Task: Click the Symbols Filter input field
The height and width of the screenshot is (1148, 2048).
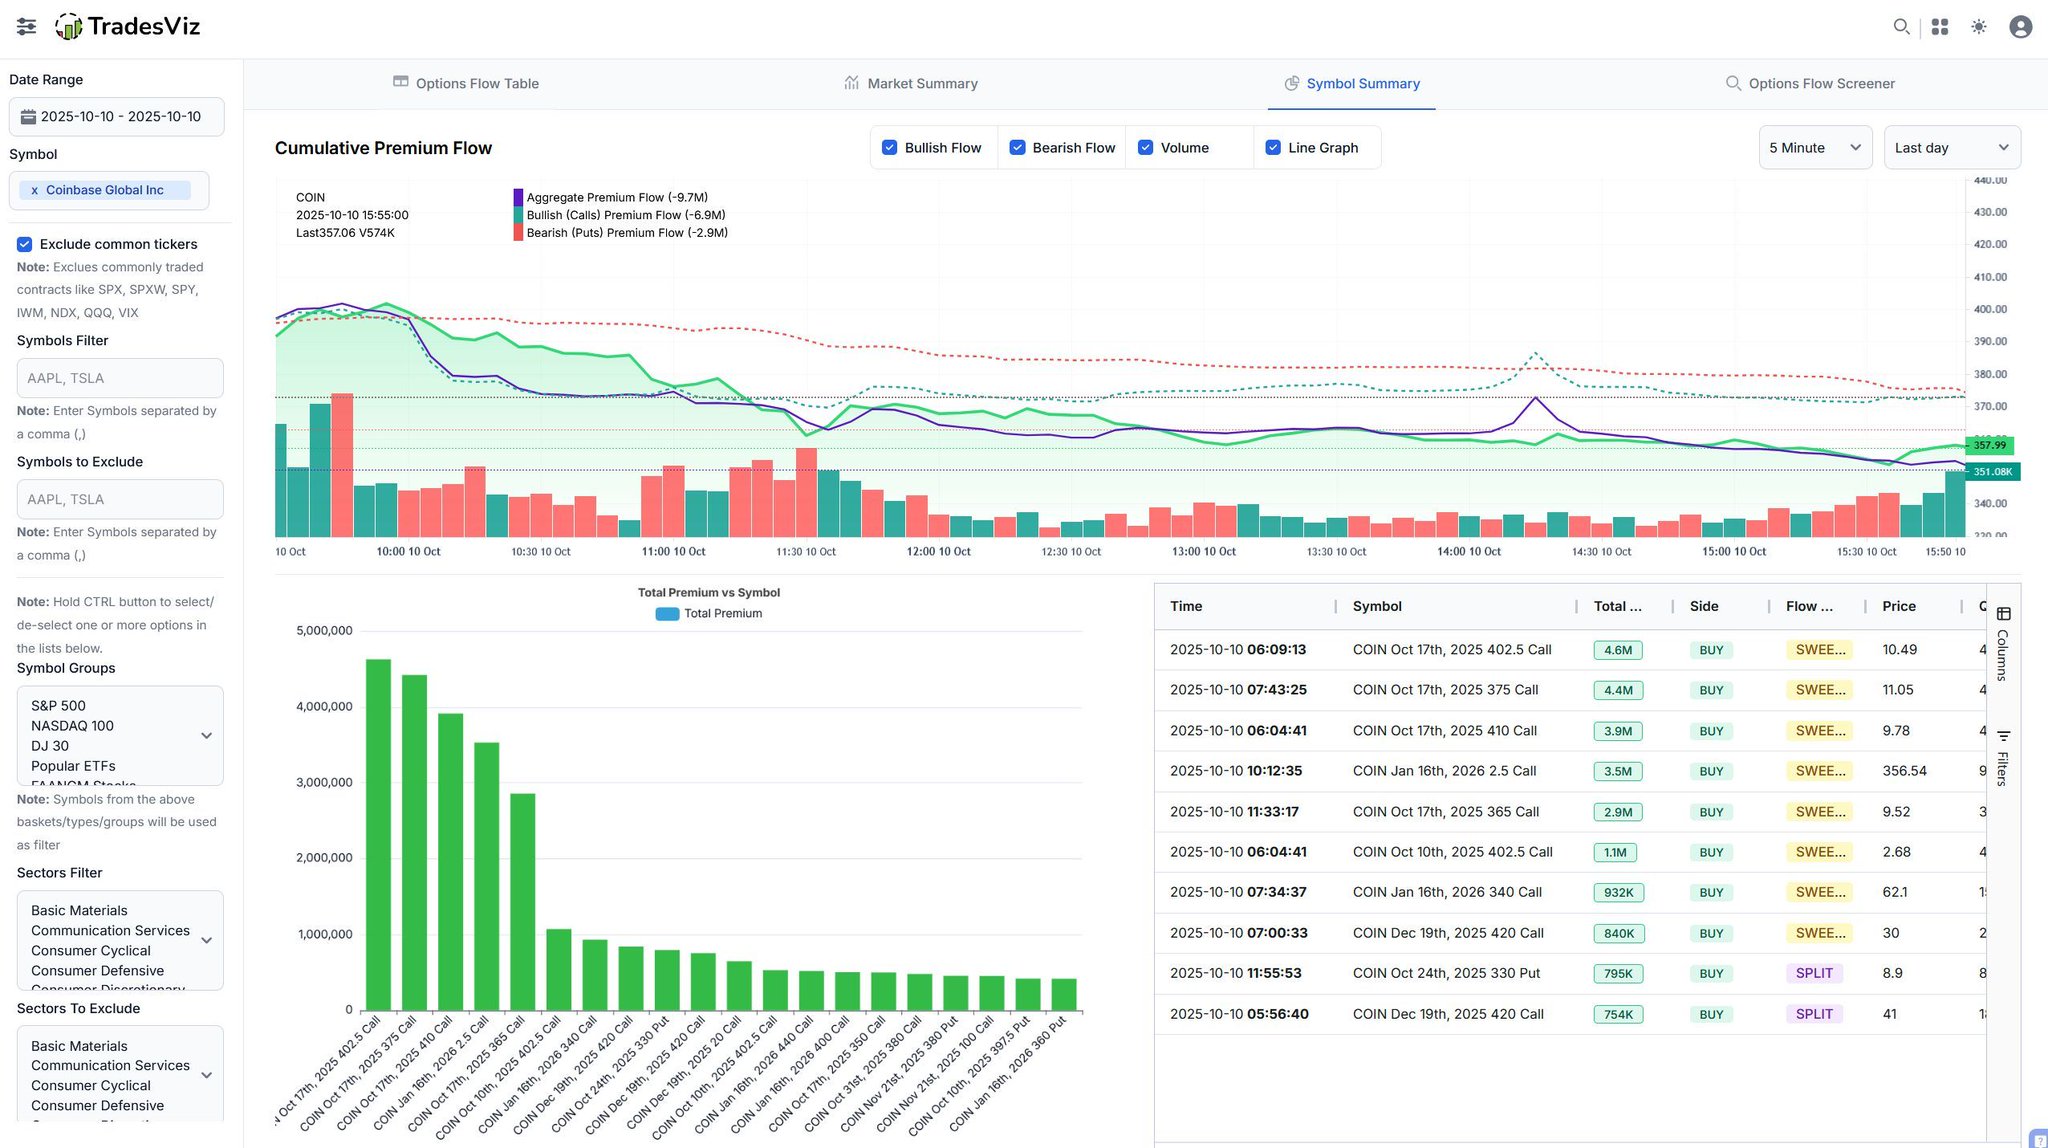Action: [120, 378]
